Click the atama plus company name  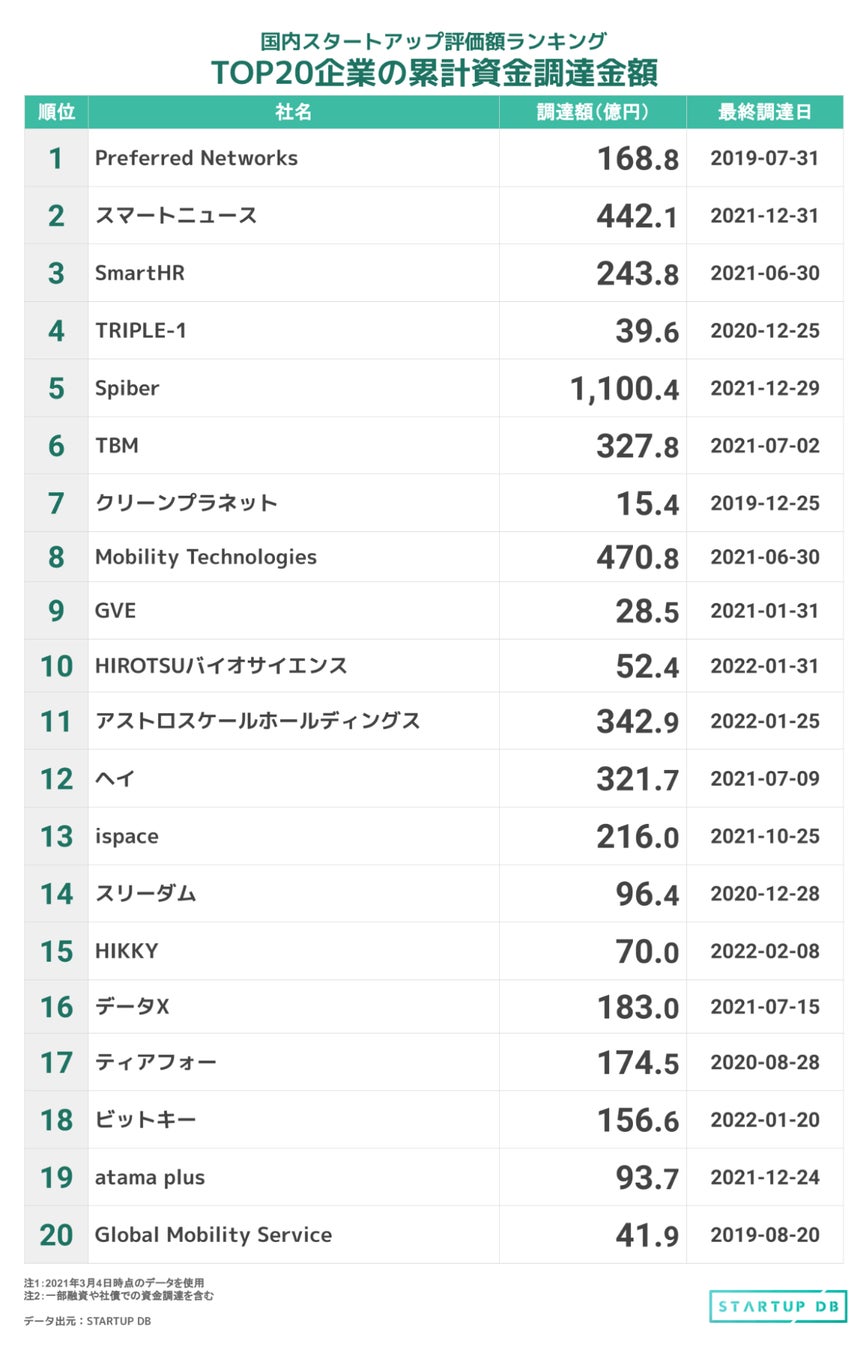click(150, 1177)
